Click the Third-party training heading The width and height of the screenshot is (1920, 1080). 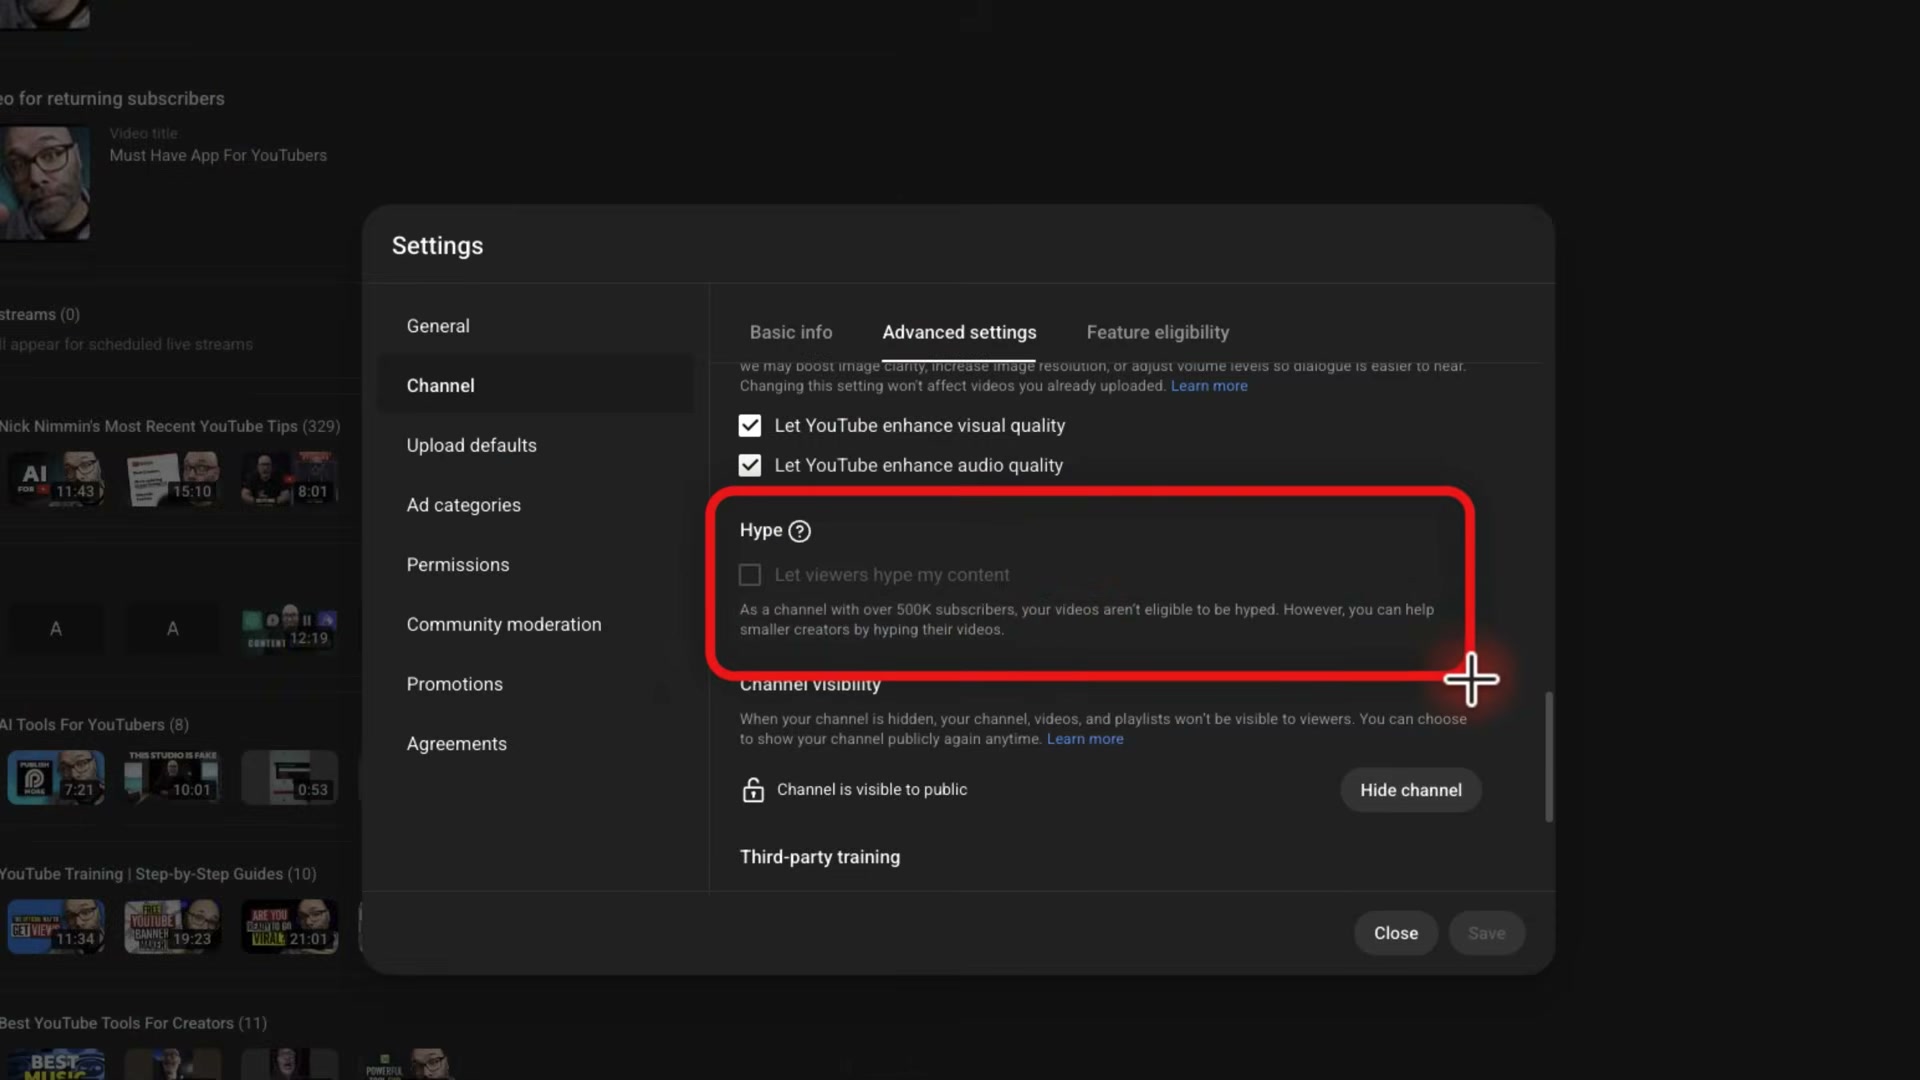[x=820, y=857]
